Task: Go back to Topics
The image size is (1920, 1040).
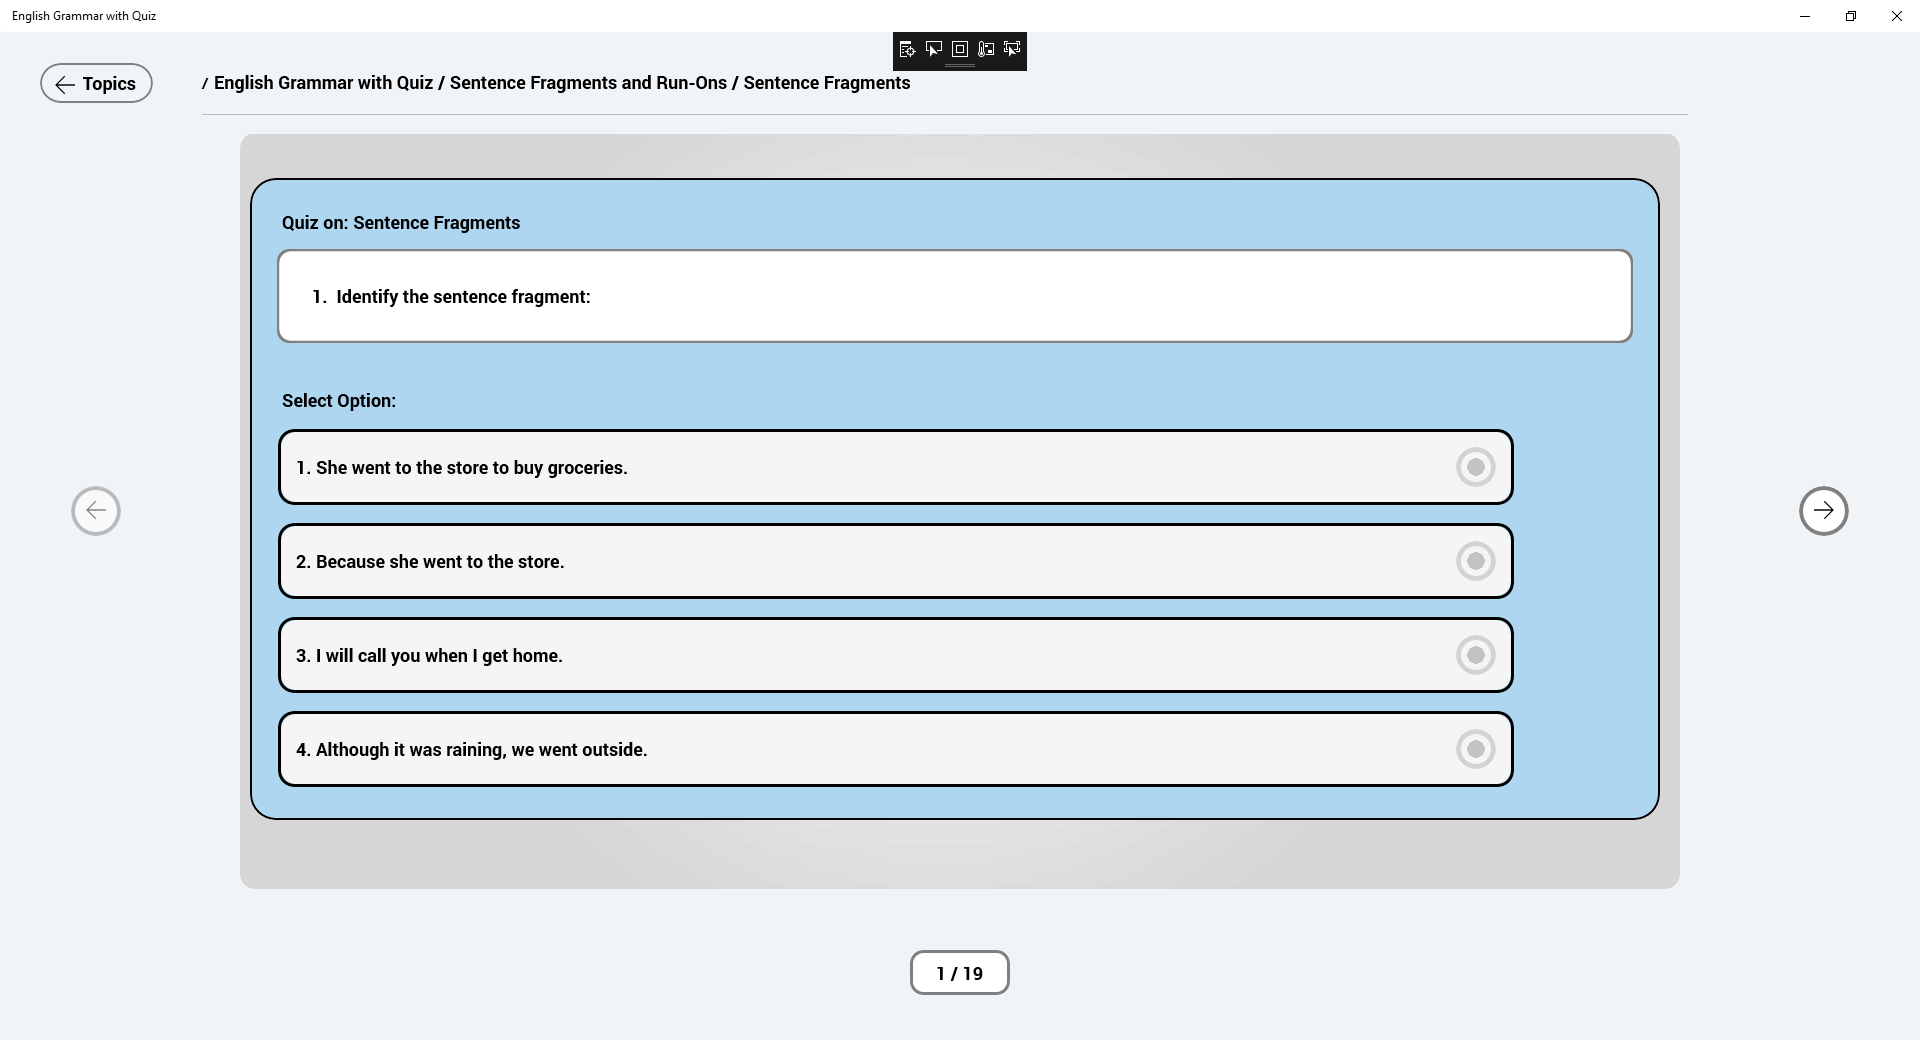Action: coord(96,83)
